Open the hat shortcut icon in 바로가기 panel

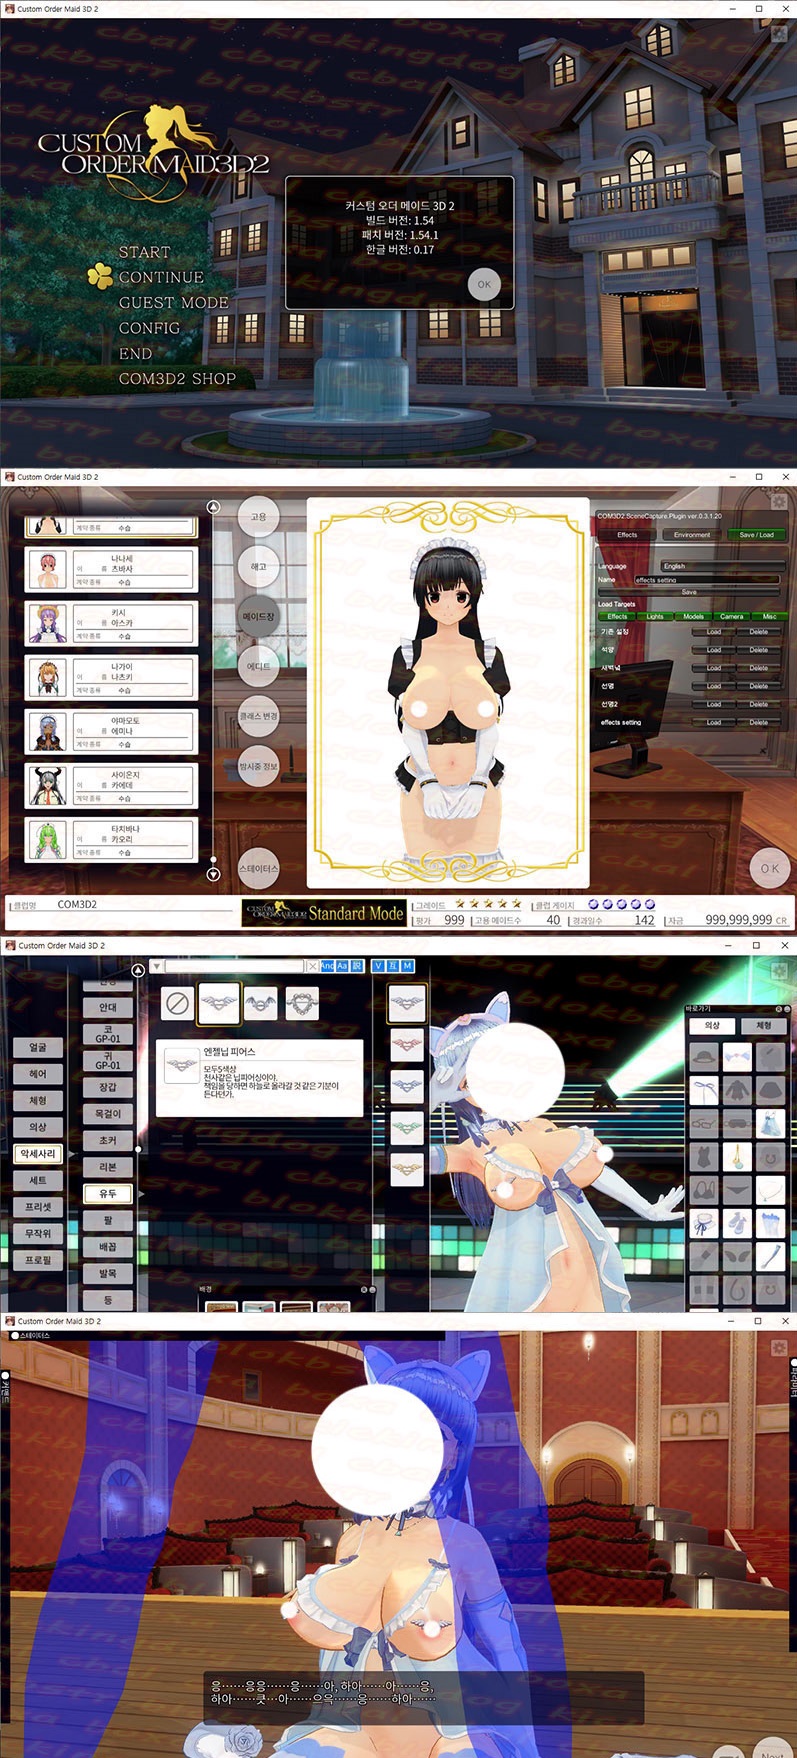(704, 1055)
